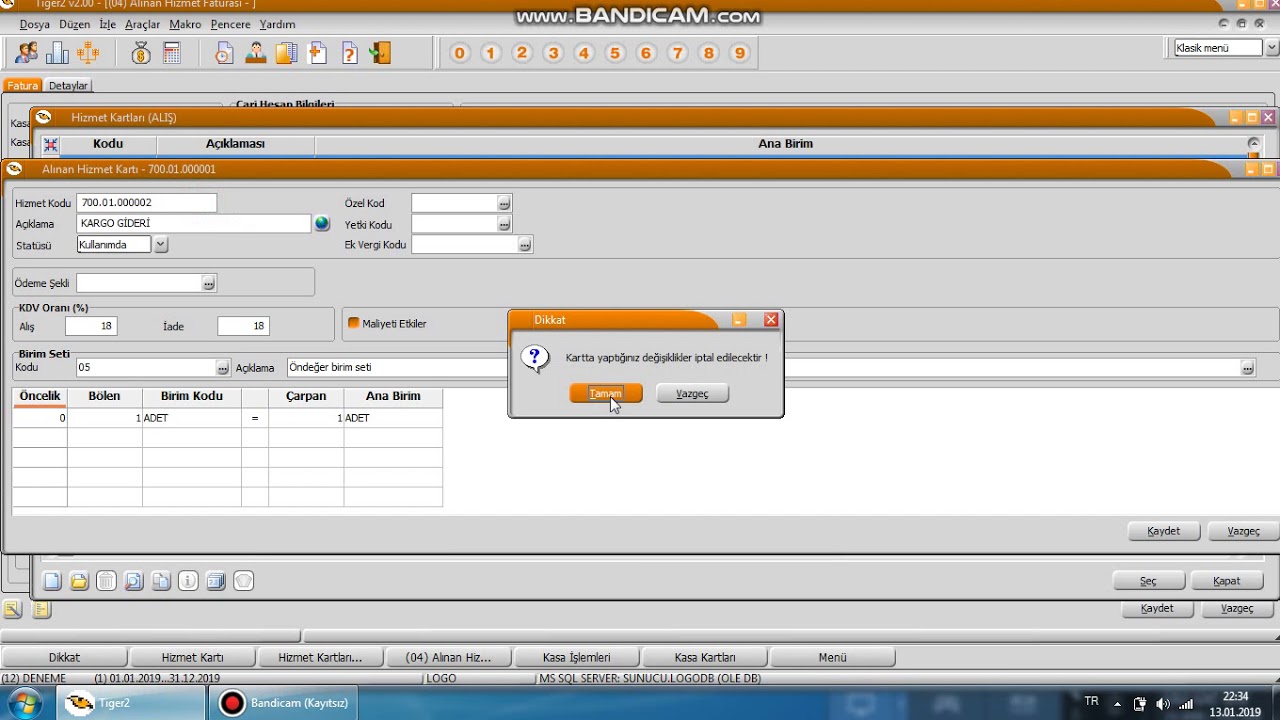Click the Açıklama field with KARGO GİDERİ
1280x720 pixels.
point(194,224)
